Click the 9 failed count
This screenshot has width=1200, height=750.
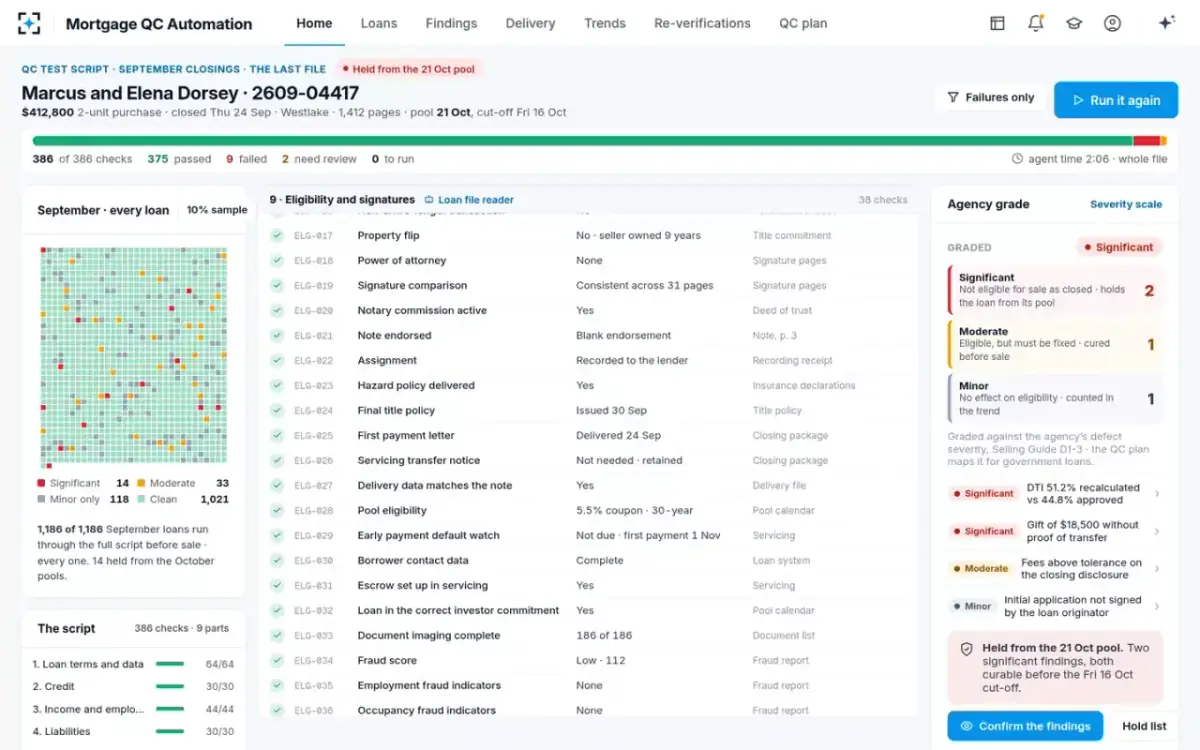[x=246, y=159]
